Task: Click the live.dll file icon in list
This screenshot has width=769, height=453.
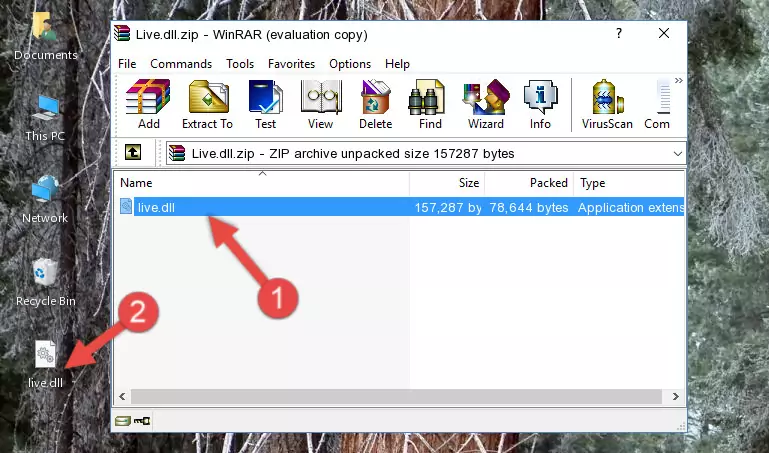Action: [126, 206]
